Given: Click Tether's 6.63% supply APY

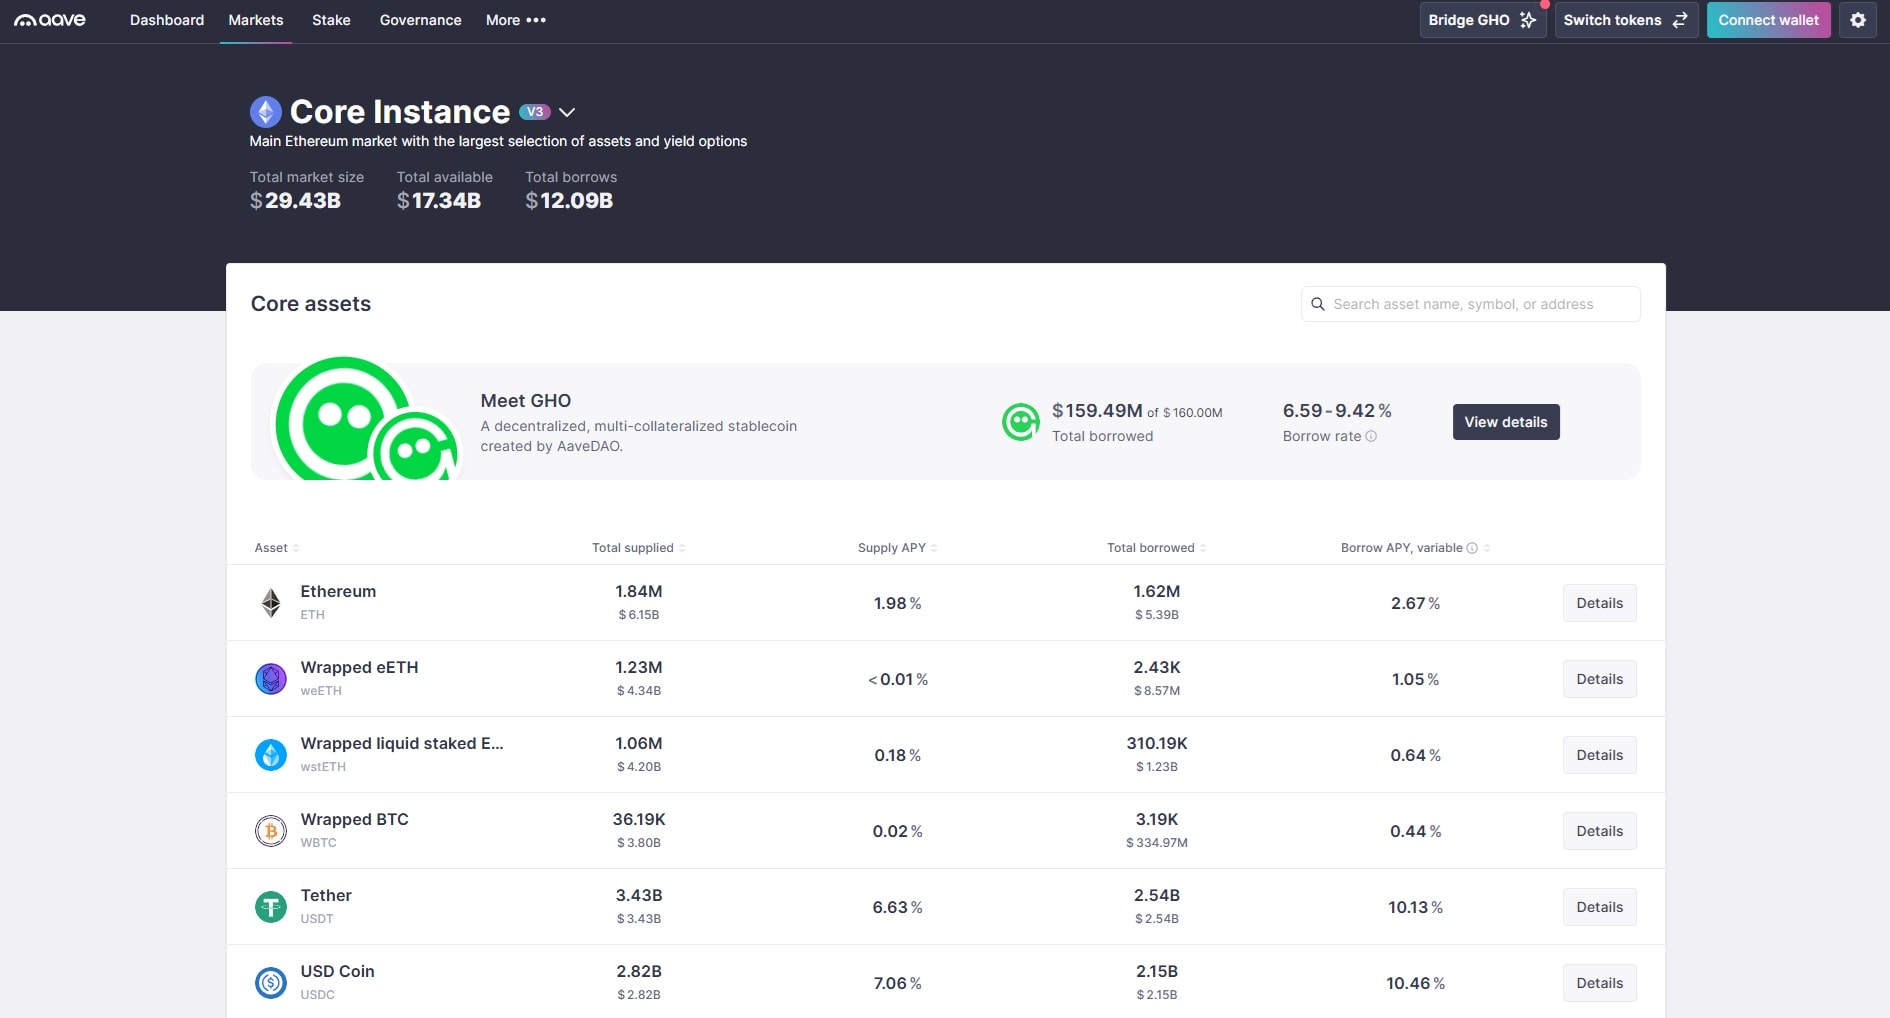Looking at the screenshot, I should coord(897,907).
